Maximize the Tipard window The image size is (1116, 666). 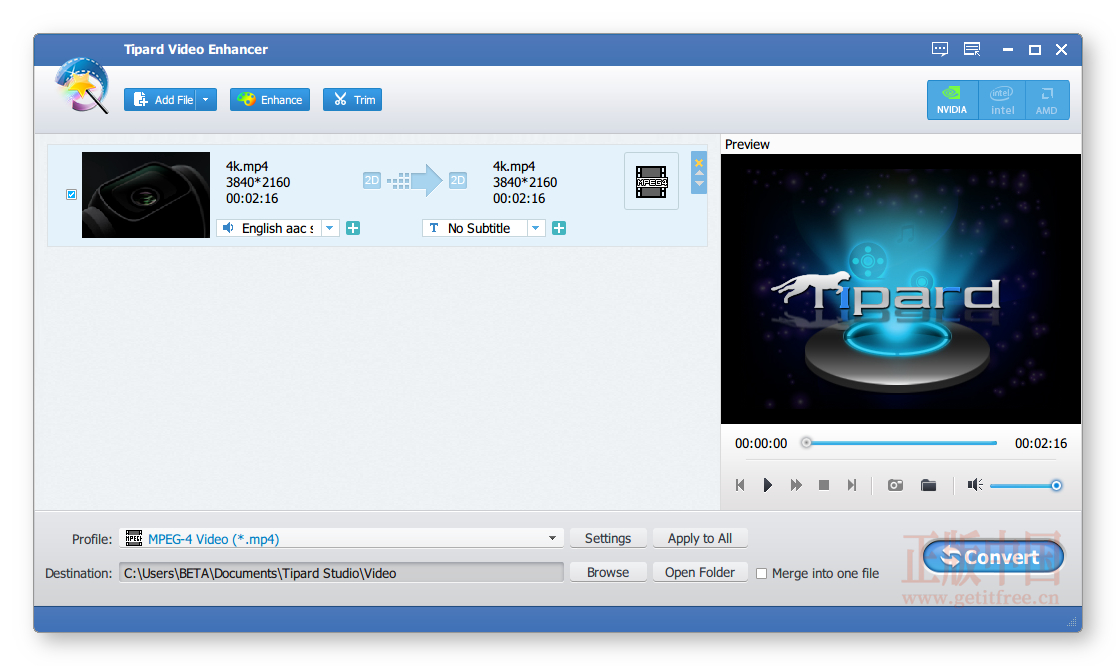[x=1035, y=49]
